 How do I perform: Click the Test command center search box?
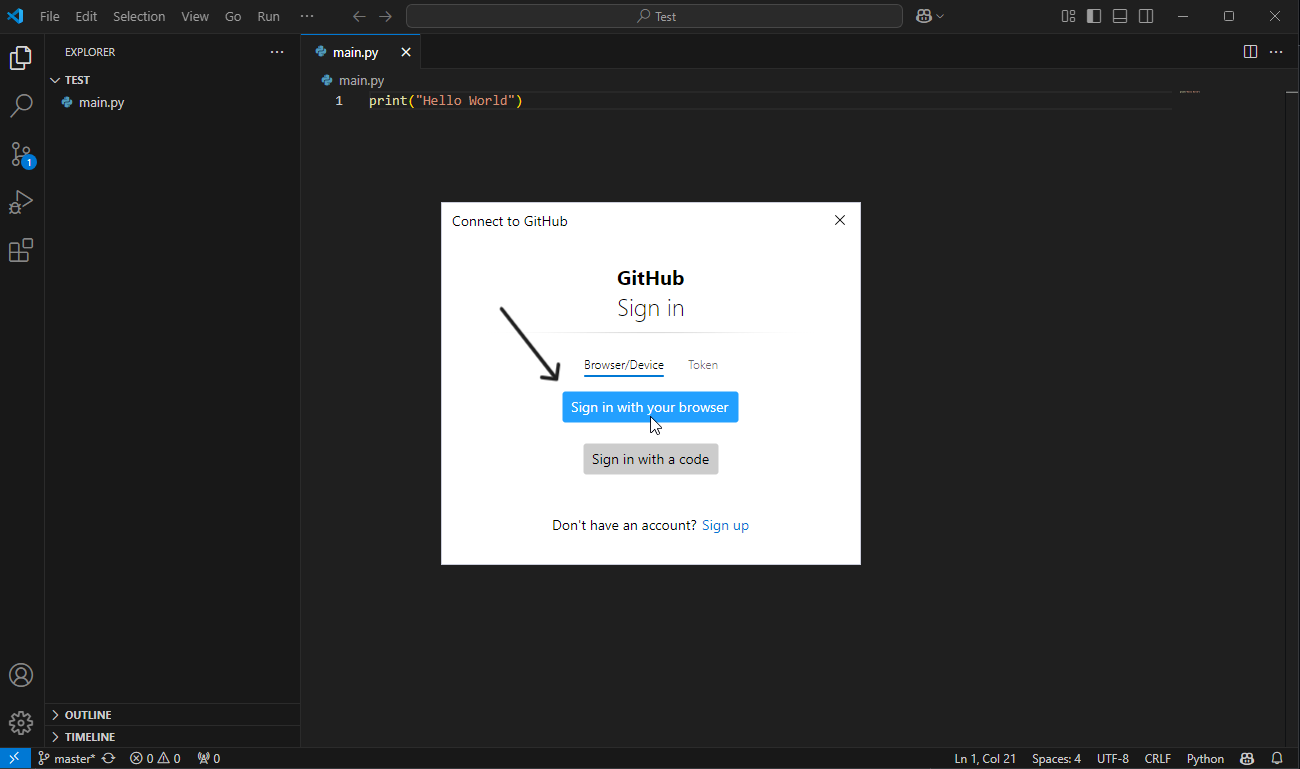(654, 16)
